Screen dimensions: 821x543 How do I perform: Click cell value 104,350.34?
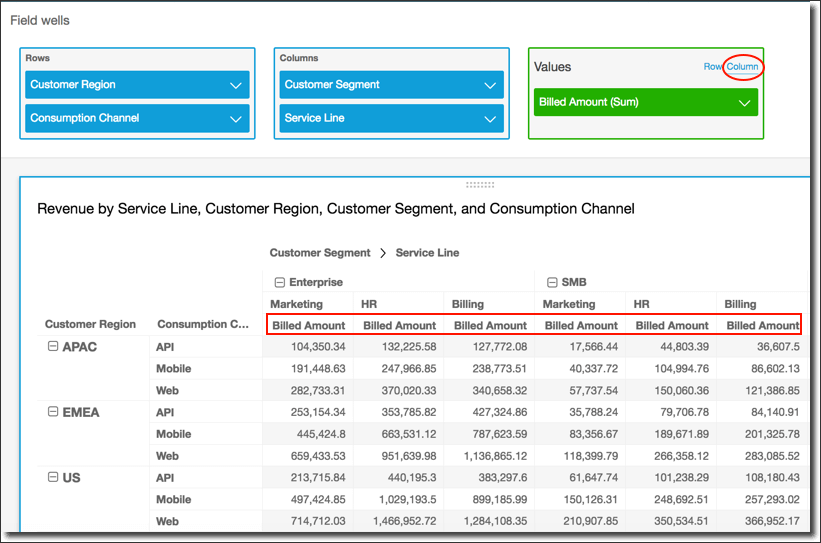[x=318, y=347]
